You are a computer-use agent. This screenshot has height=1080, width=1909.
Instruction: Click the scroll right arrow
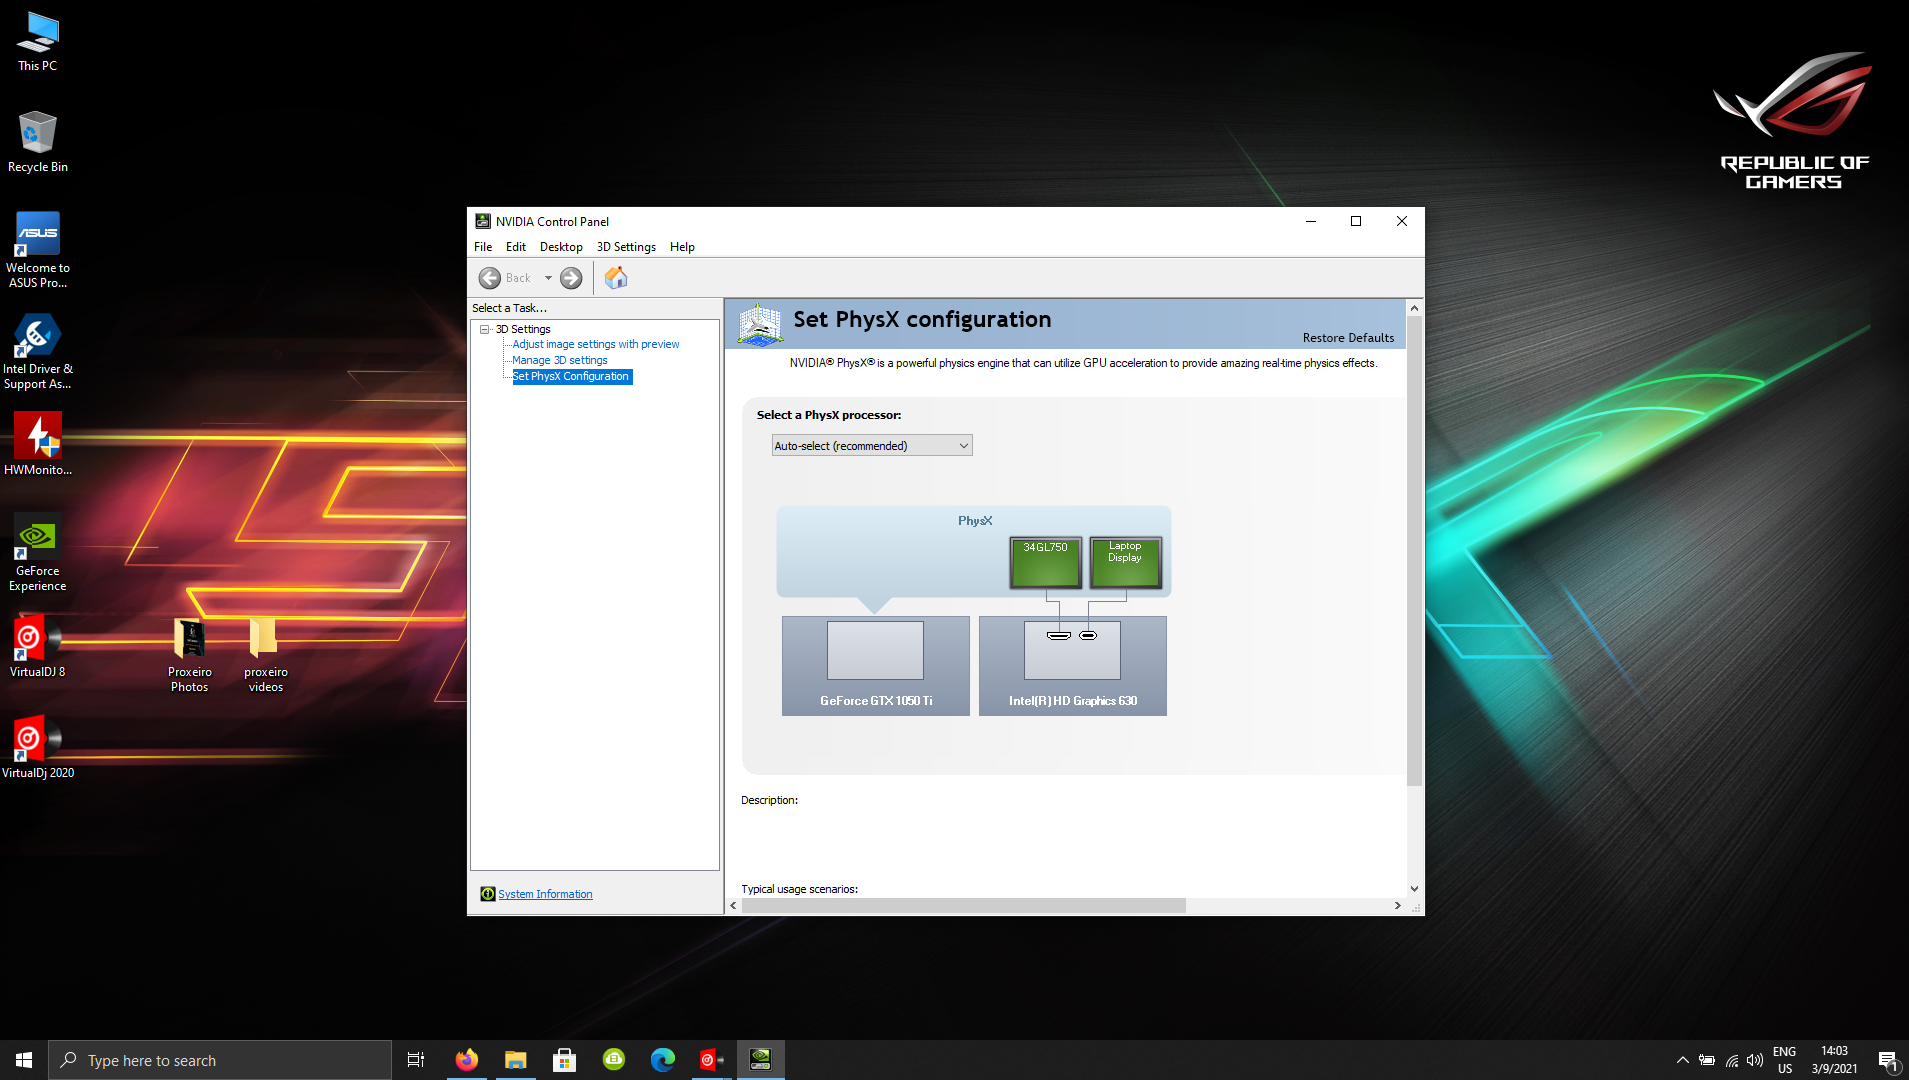(1397, 906)
